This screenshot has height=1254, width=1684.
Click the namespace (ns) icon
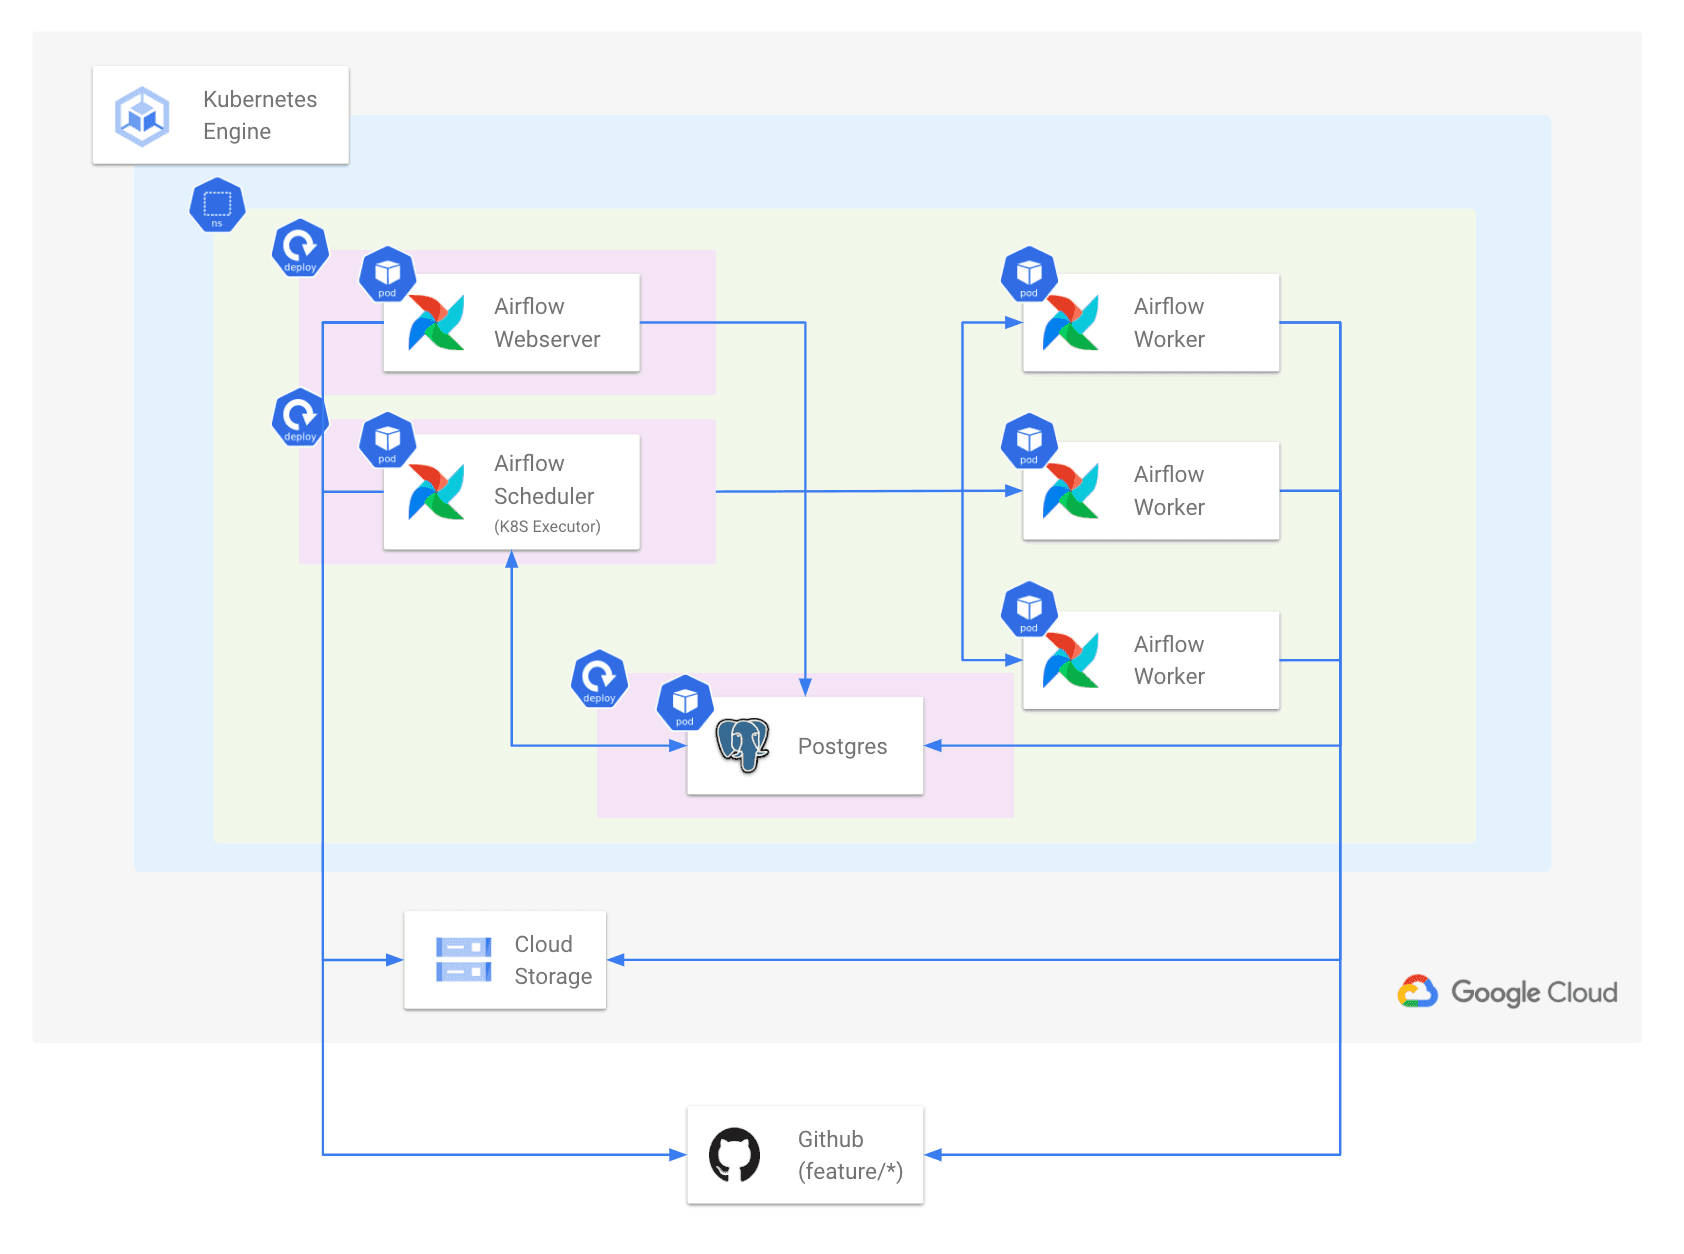(217, 205)
